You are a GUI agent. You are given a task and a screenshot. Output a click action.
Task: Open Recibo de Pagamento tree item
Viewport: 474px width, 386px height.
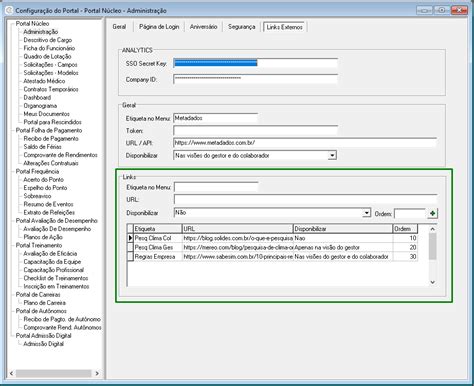tap(51, 139)
